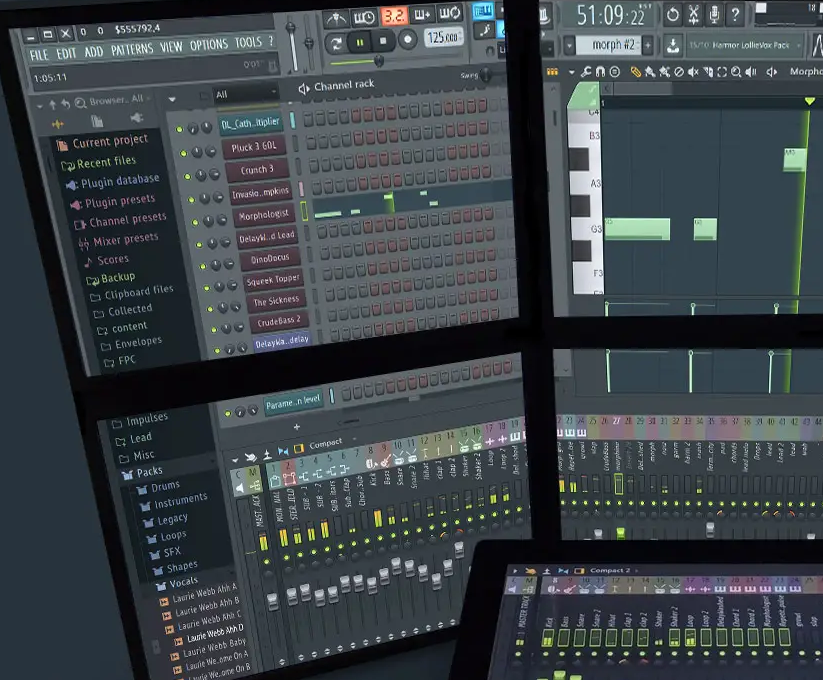Select the magnifier zoom tool in piano roll
Screen dimensions: 823x680
(x=736, y=72)
